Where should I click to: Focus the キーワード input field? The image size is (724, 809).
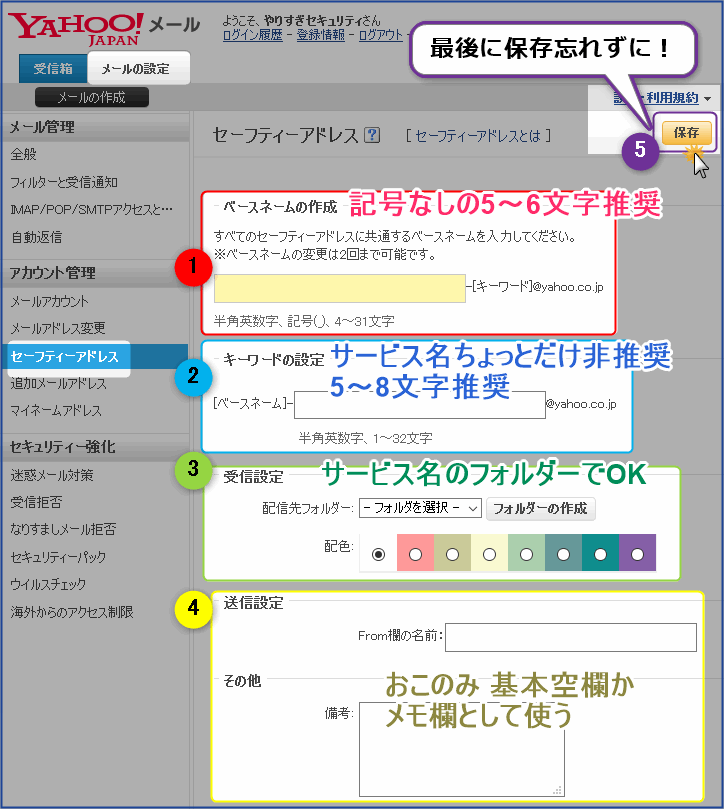point(420,404)
